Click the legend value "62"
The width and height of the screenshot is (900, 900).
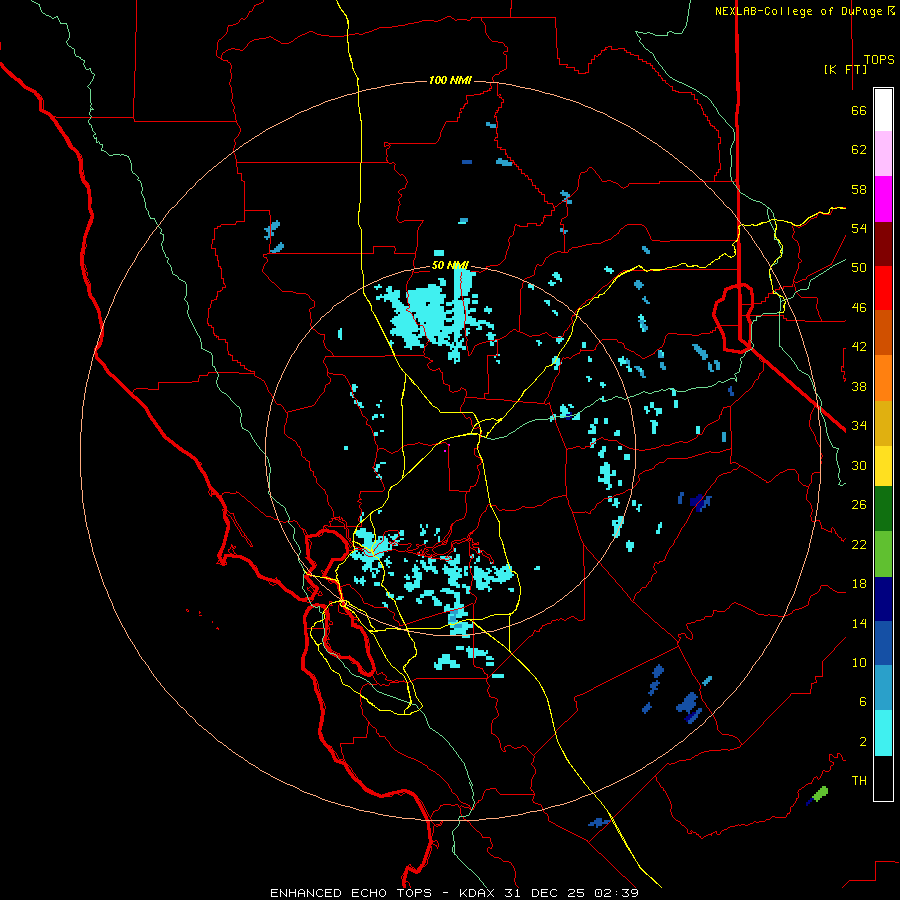859,149
